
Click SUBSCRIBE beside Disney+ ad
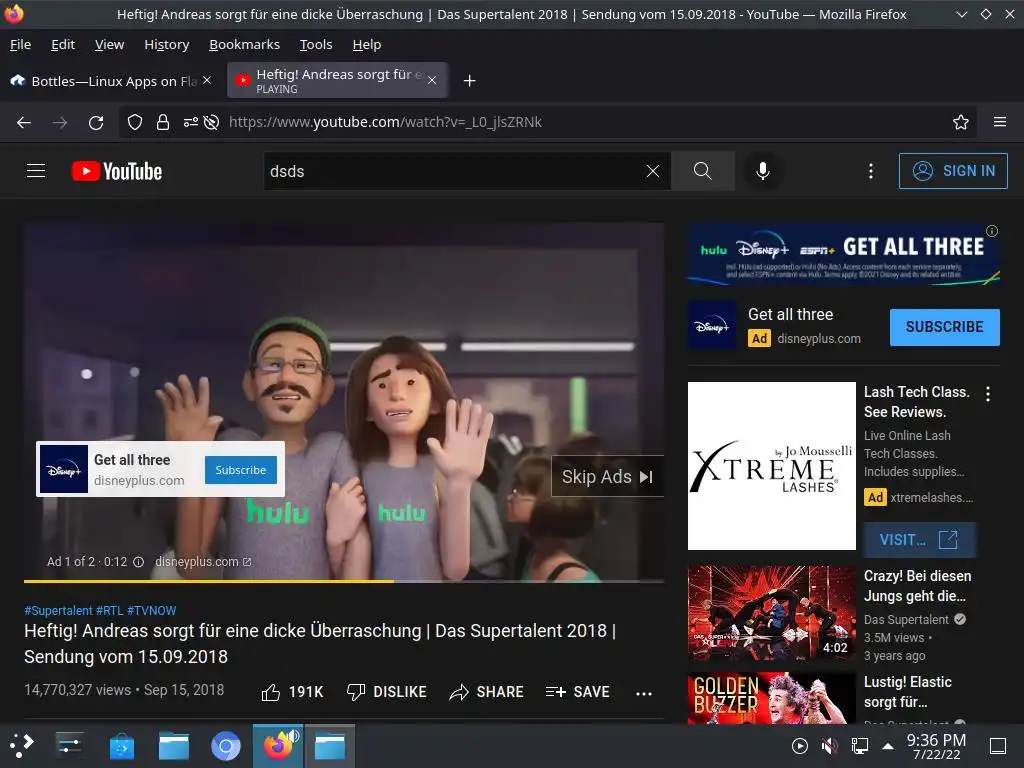coord(944,327)
